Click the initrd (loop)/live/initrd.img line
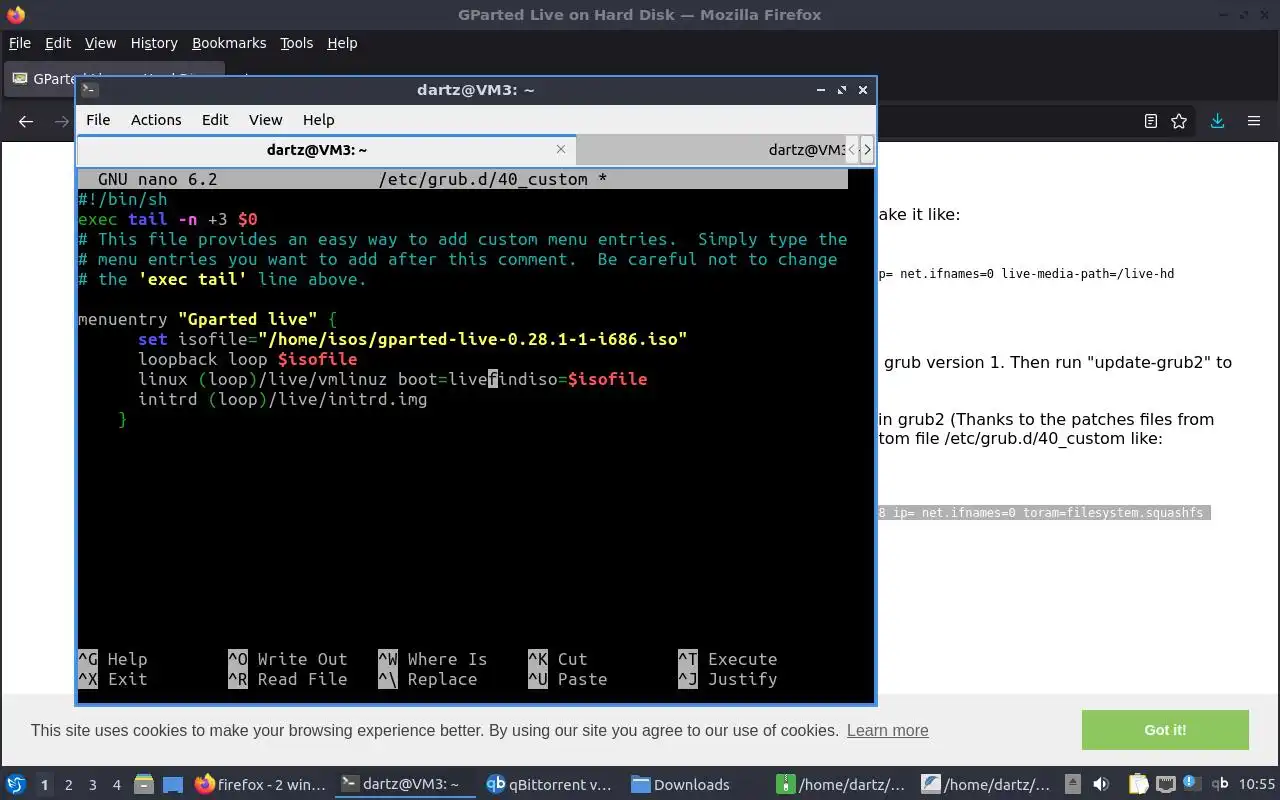Image resolution: width=1280 pixels, height=800 pixels. pyautogui.click(x=283, y=399)
